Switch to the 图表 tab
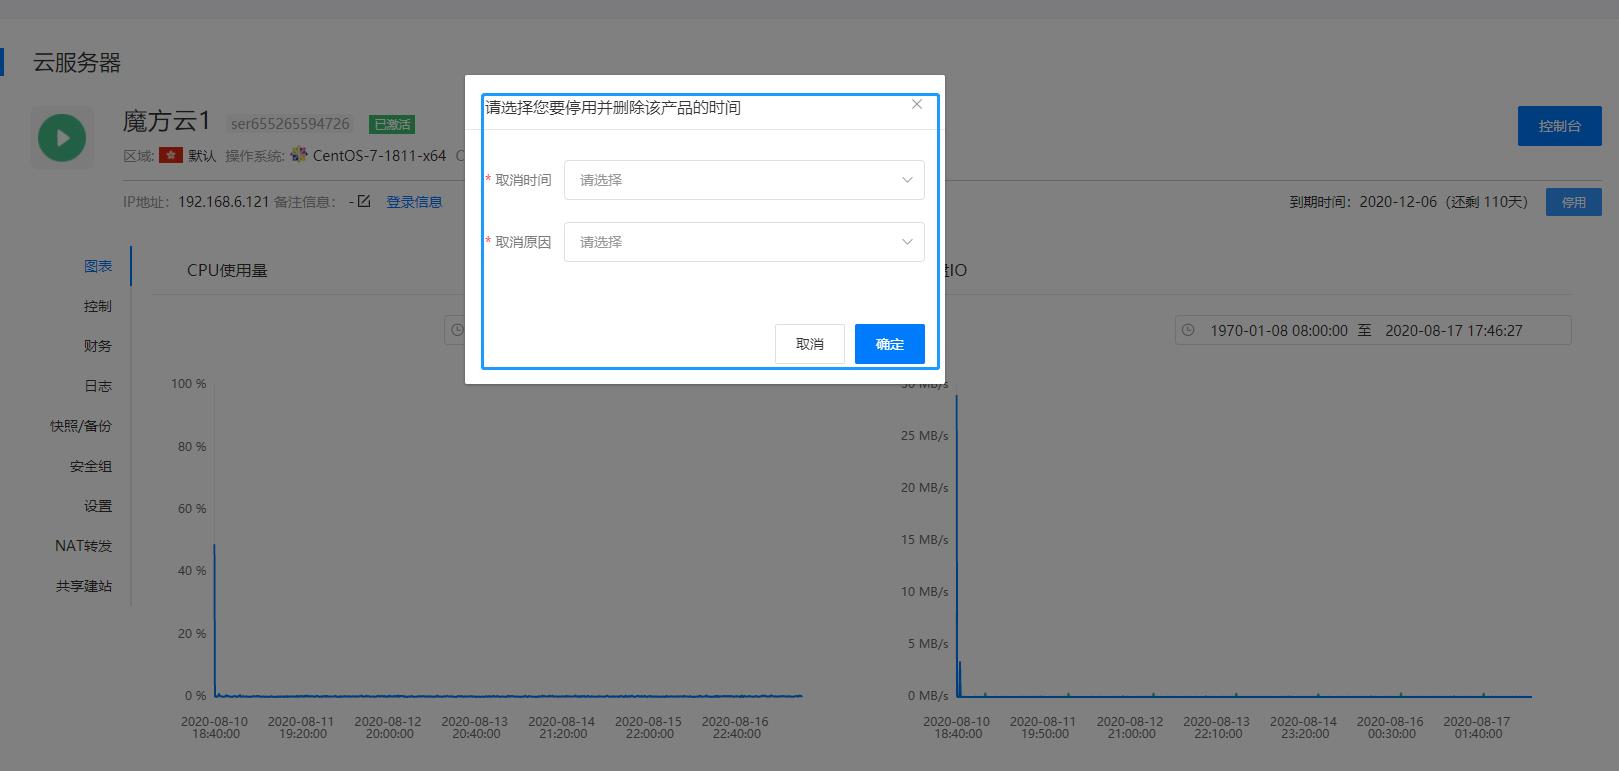1619x771 pixels. [x=98, y=266]
